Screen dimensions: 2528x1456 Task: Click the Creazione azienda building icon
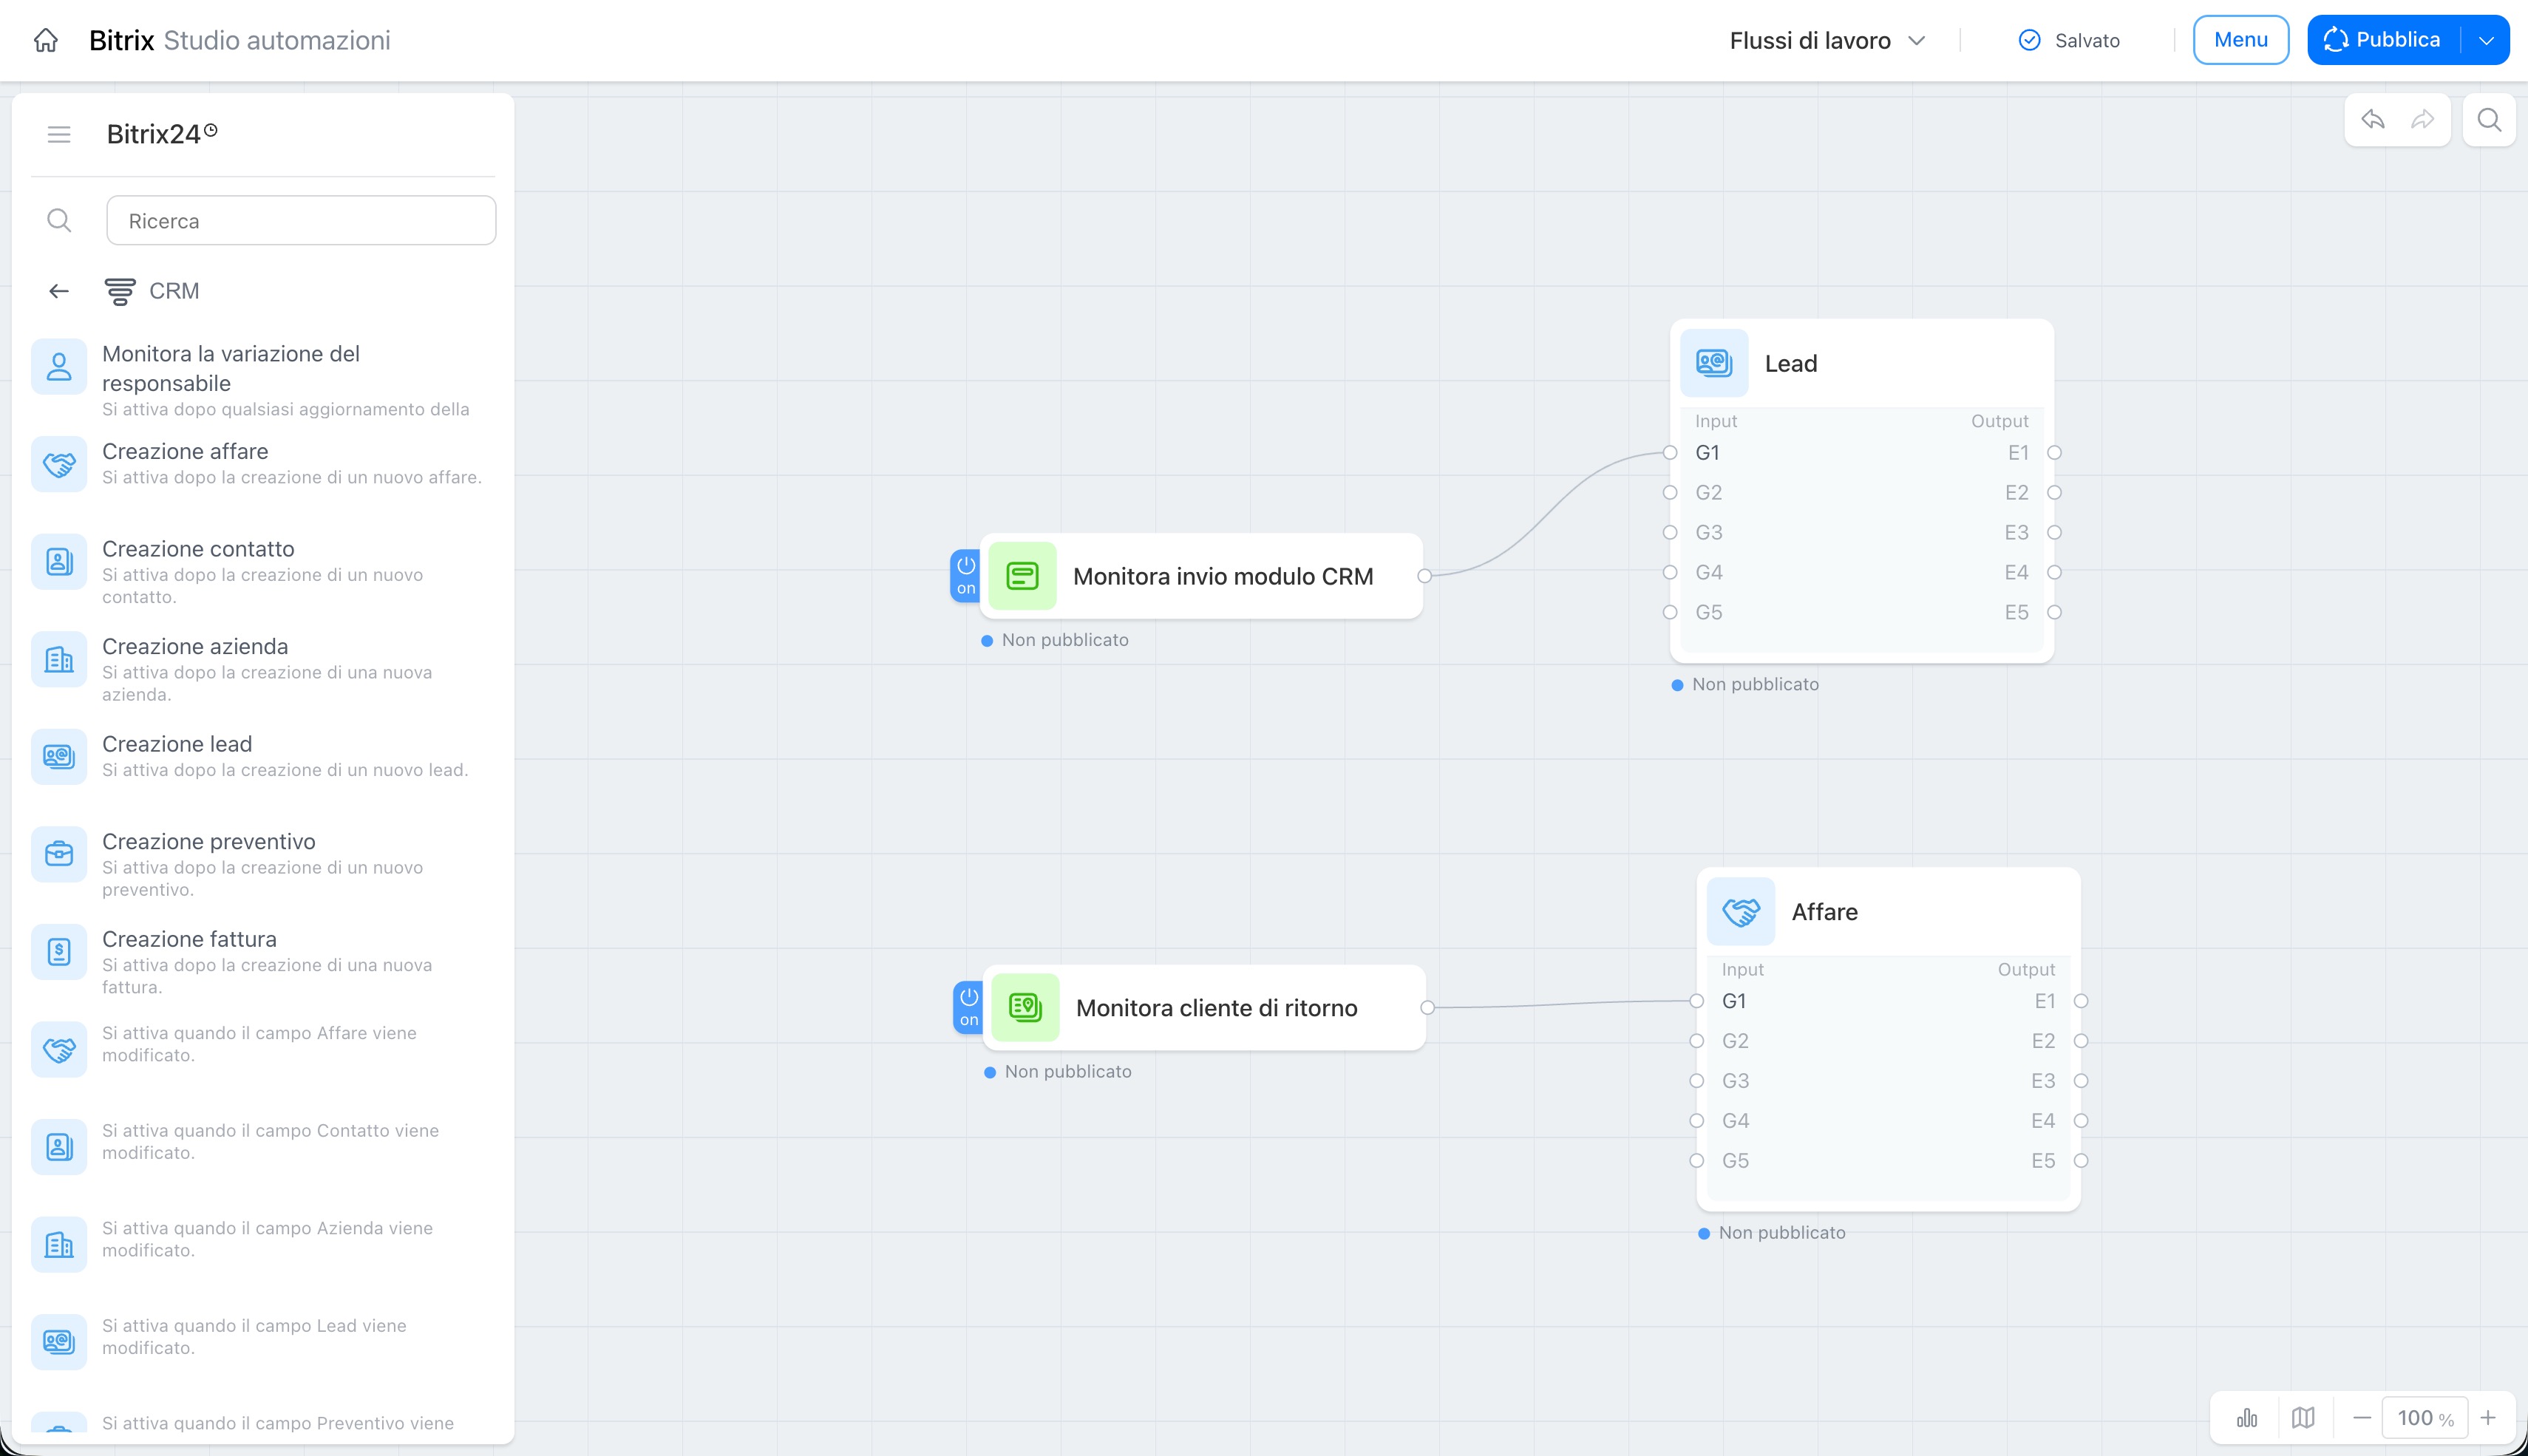(x=59, y=659)
